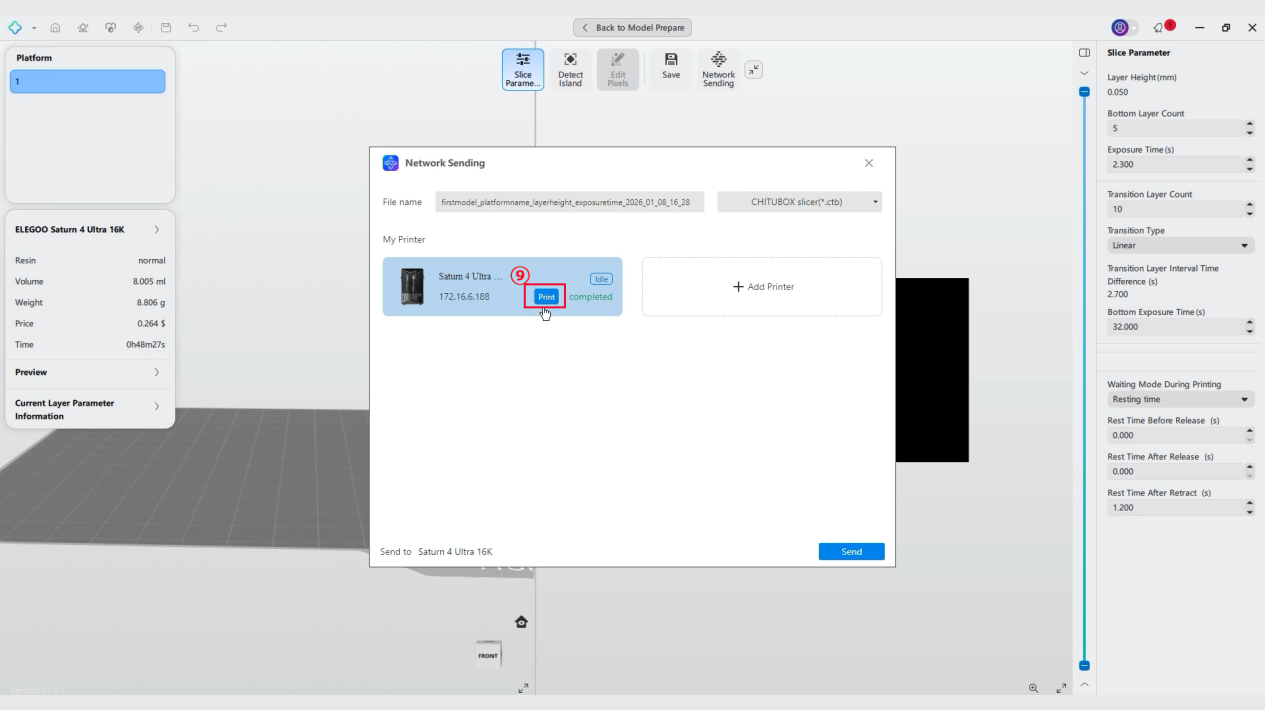This screenshot has height=710, width=1265.
Task: Click the Exposure Time stepper arrows
Action: pyautogui.click(x=1249, y=164)
